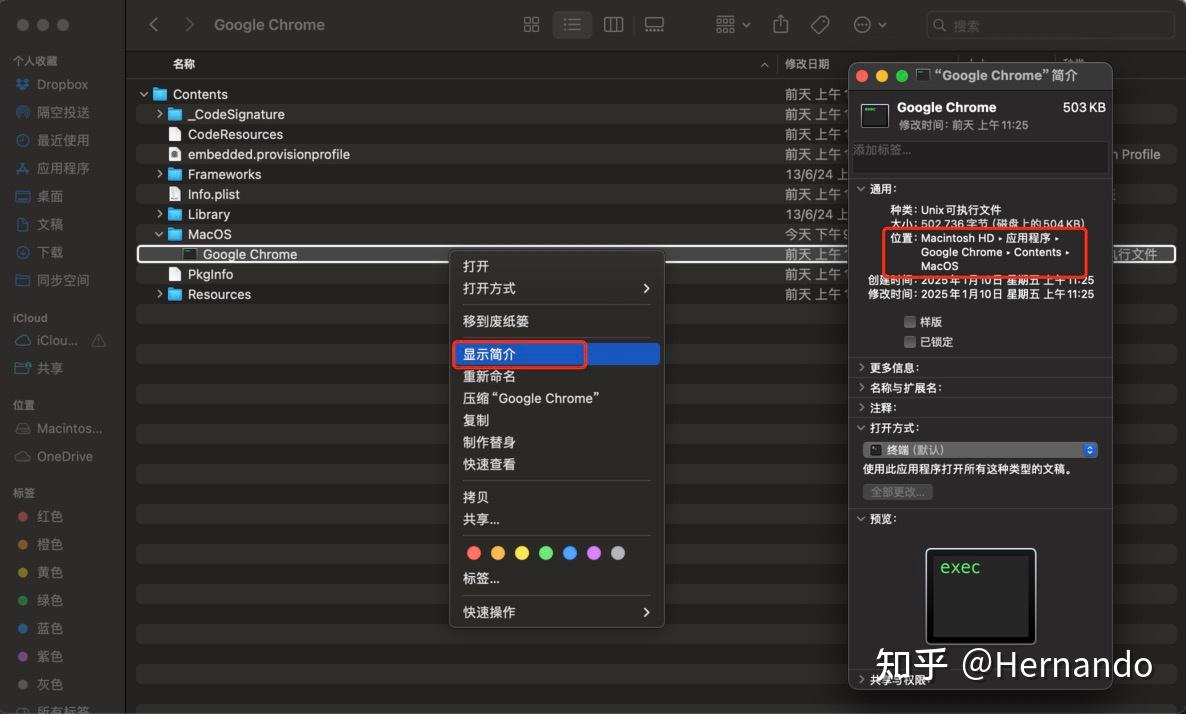
Task: Click the 全部更改 button
Action: pyautogui.click(x=897, y=492)
